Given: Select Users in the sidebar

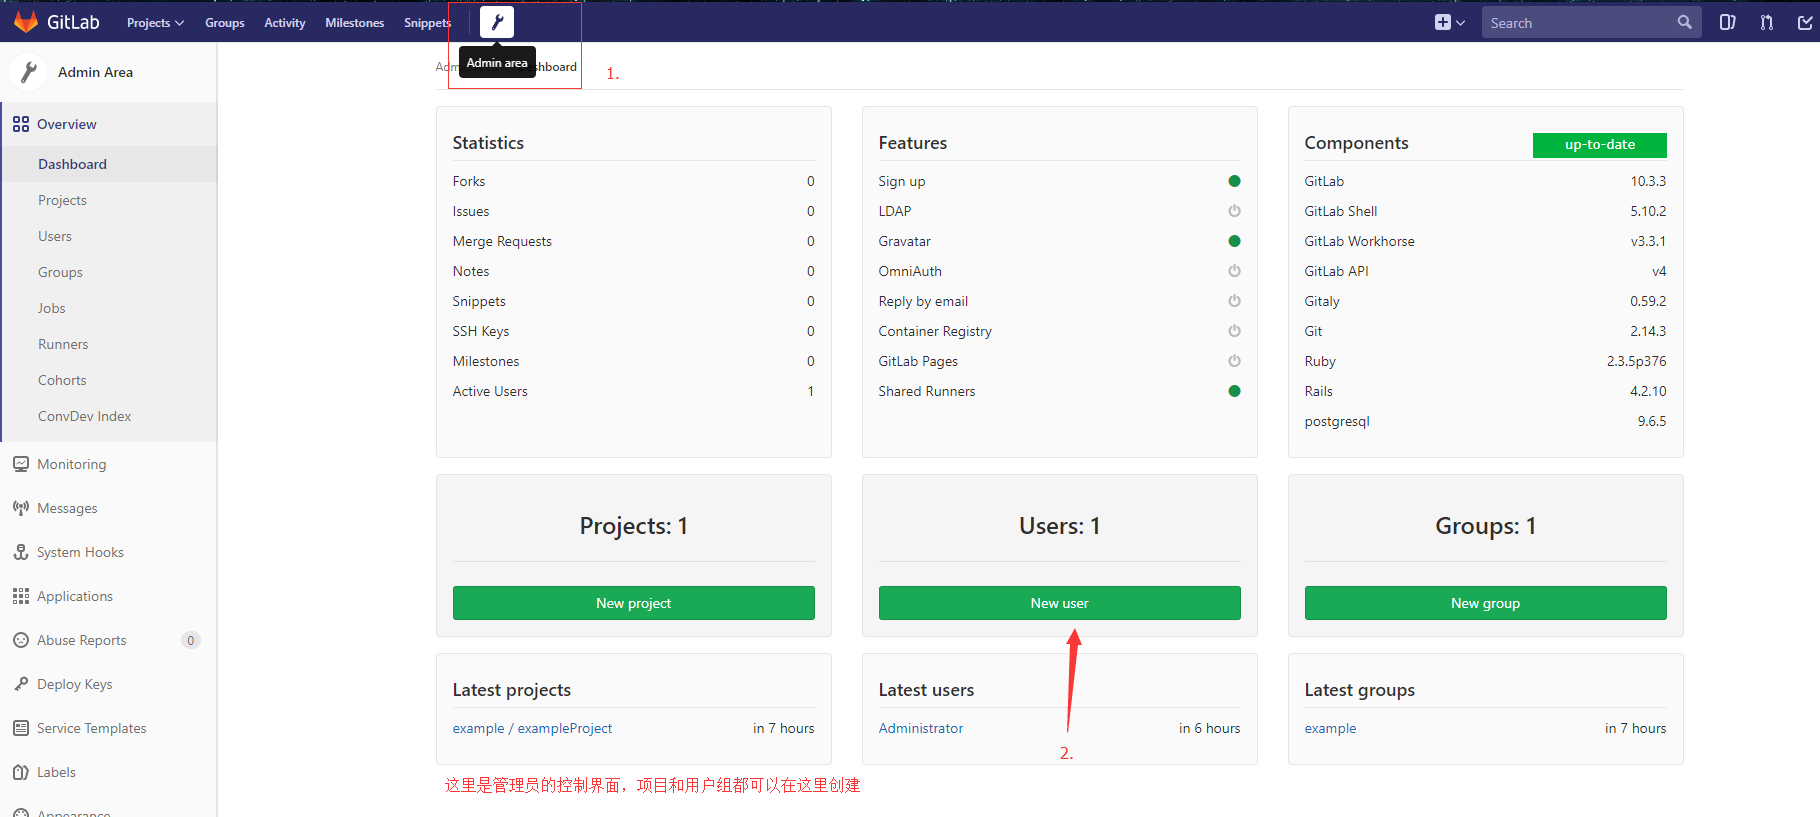Looking at the screenshot, I should (108, 236).
